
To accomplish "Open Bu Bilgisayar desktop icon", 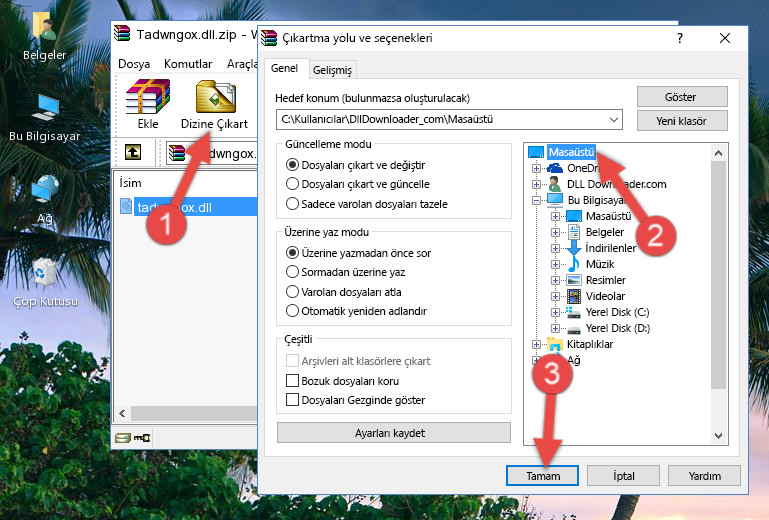I will (x=44, y=118).
